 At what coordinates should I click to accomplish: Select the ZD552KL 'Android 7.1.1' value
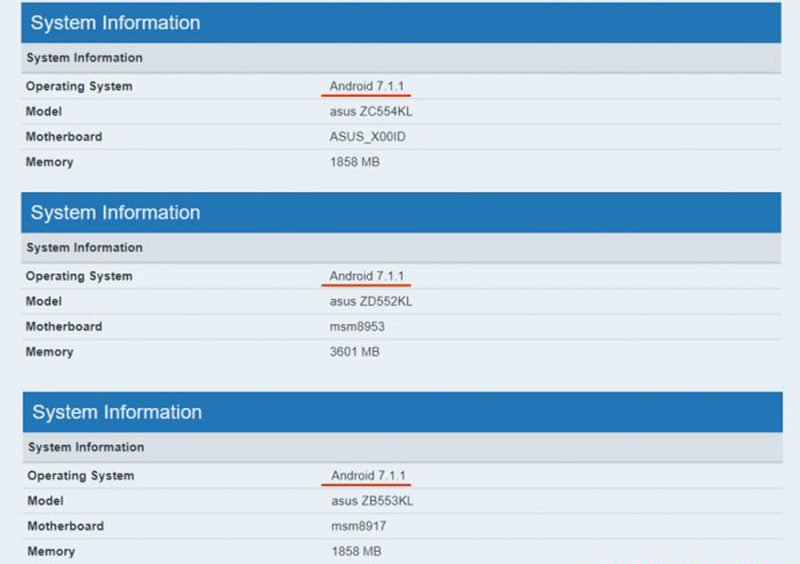coord(366,276)
